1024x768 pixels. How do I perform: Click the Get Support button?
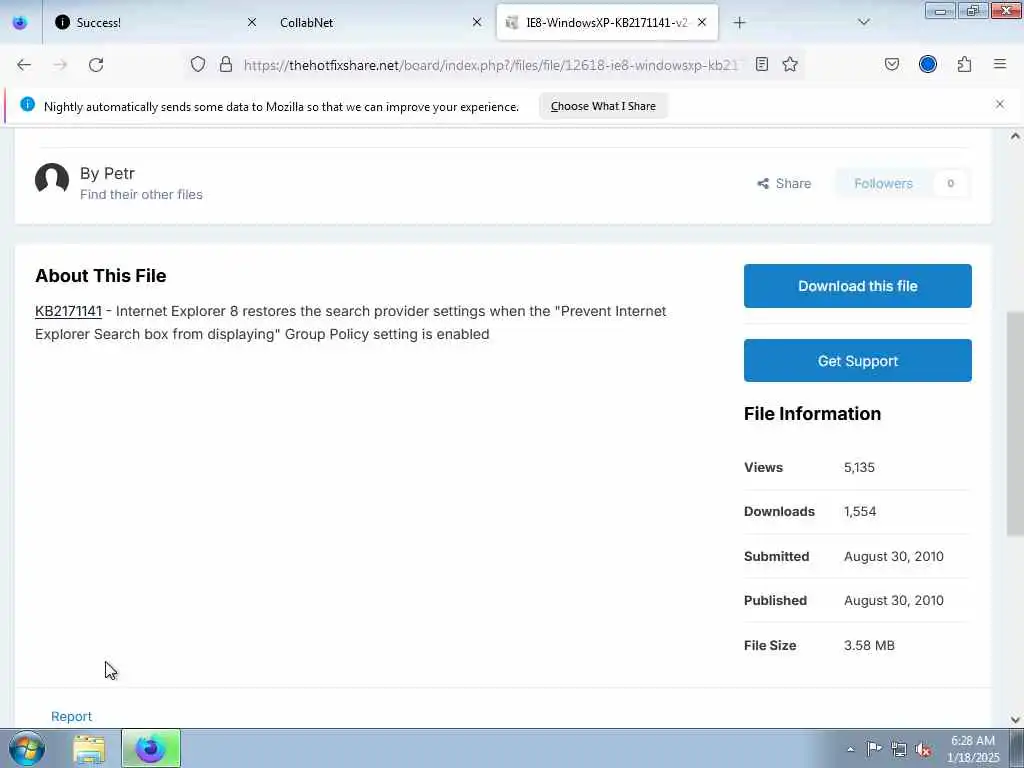pos(857,360)
